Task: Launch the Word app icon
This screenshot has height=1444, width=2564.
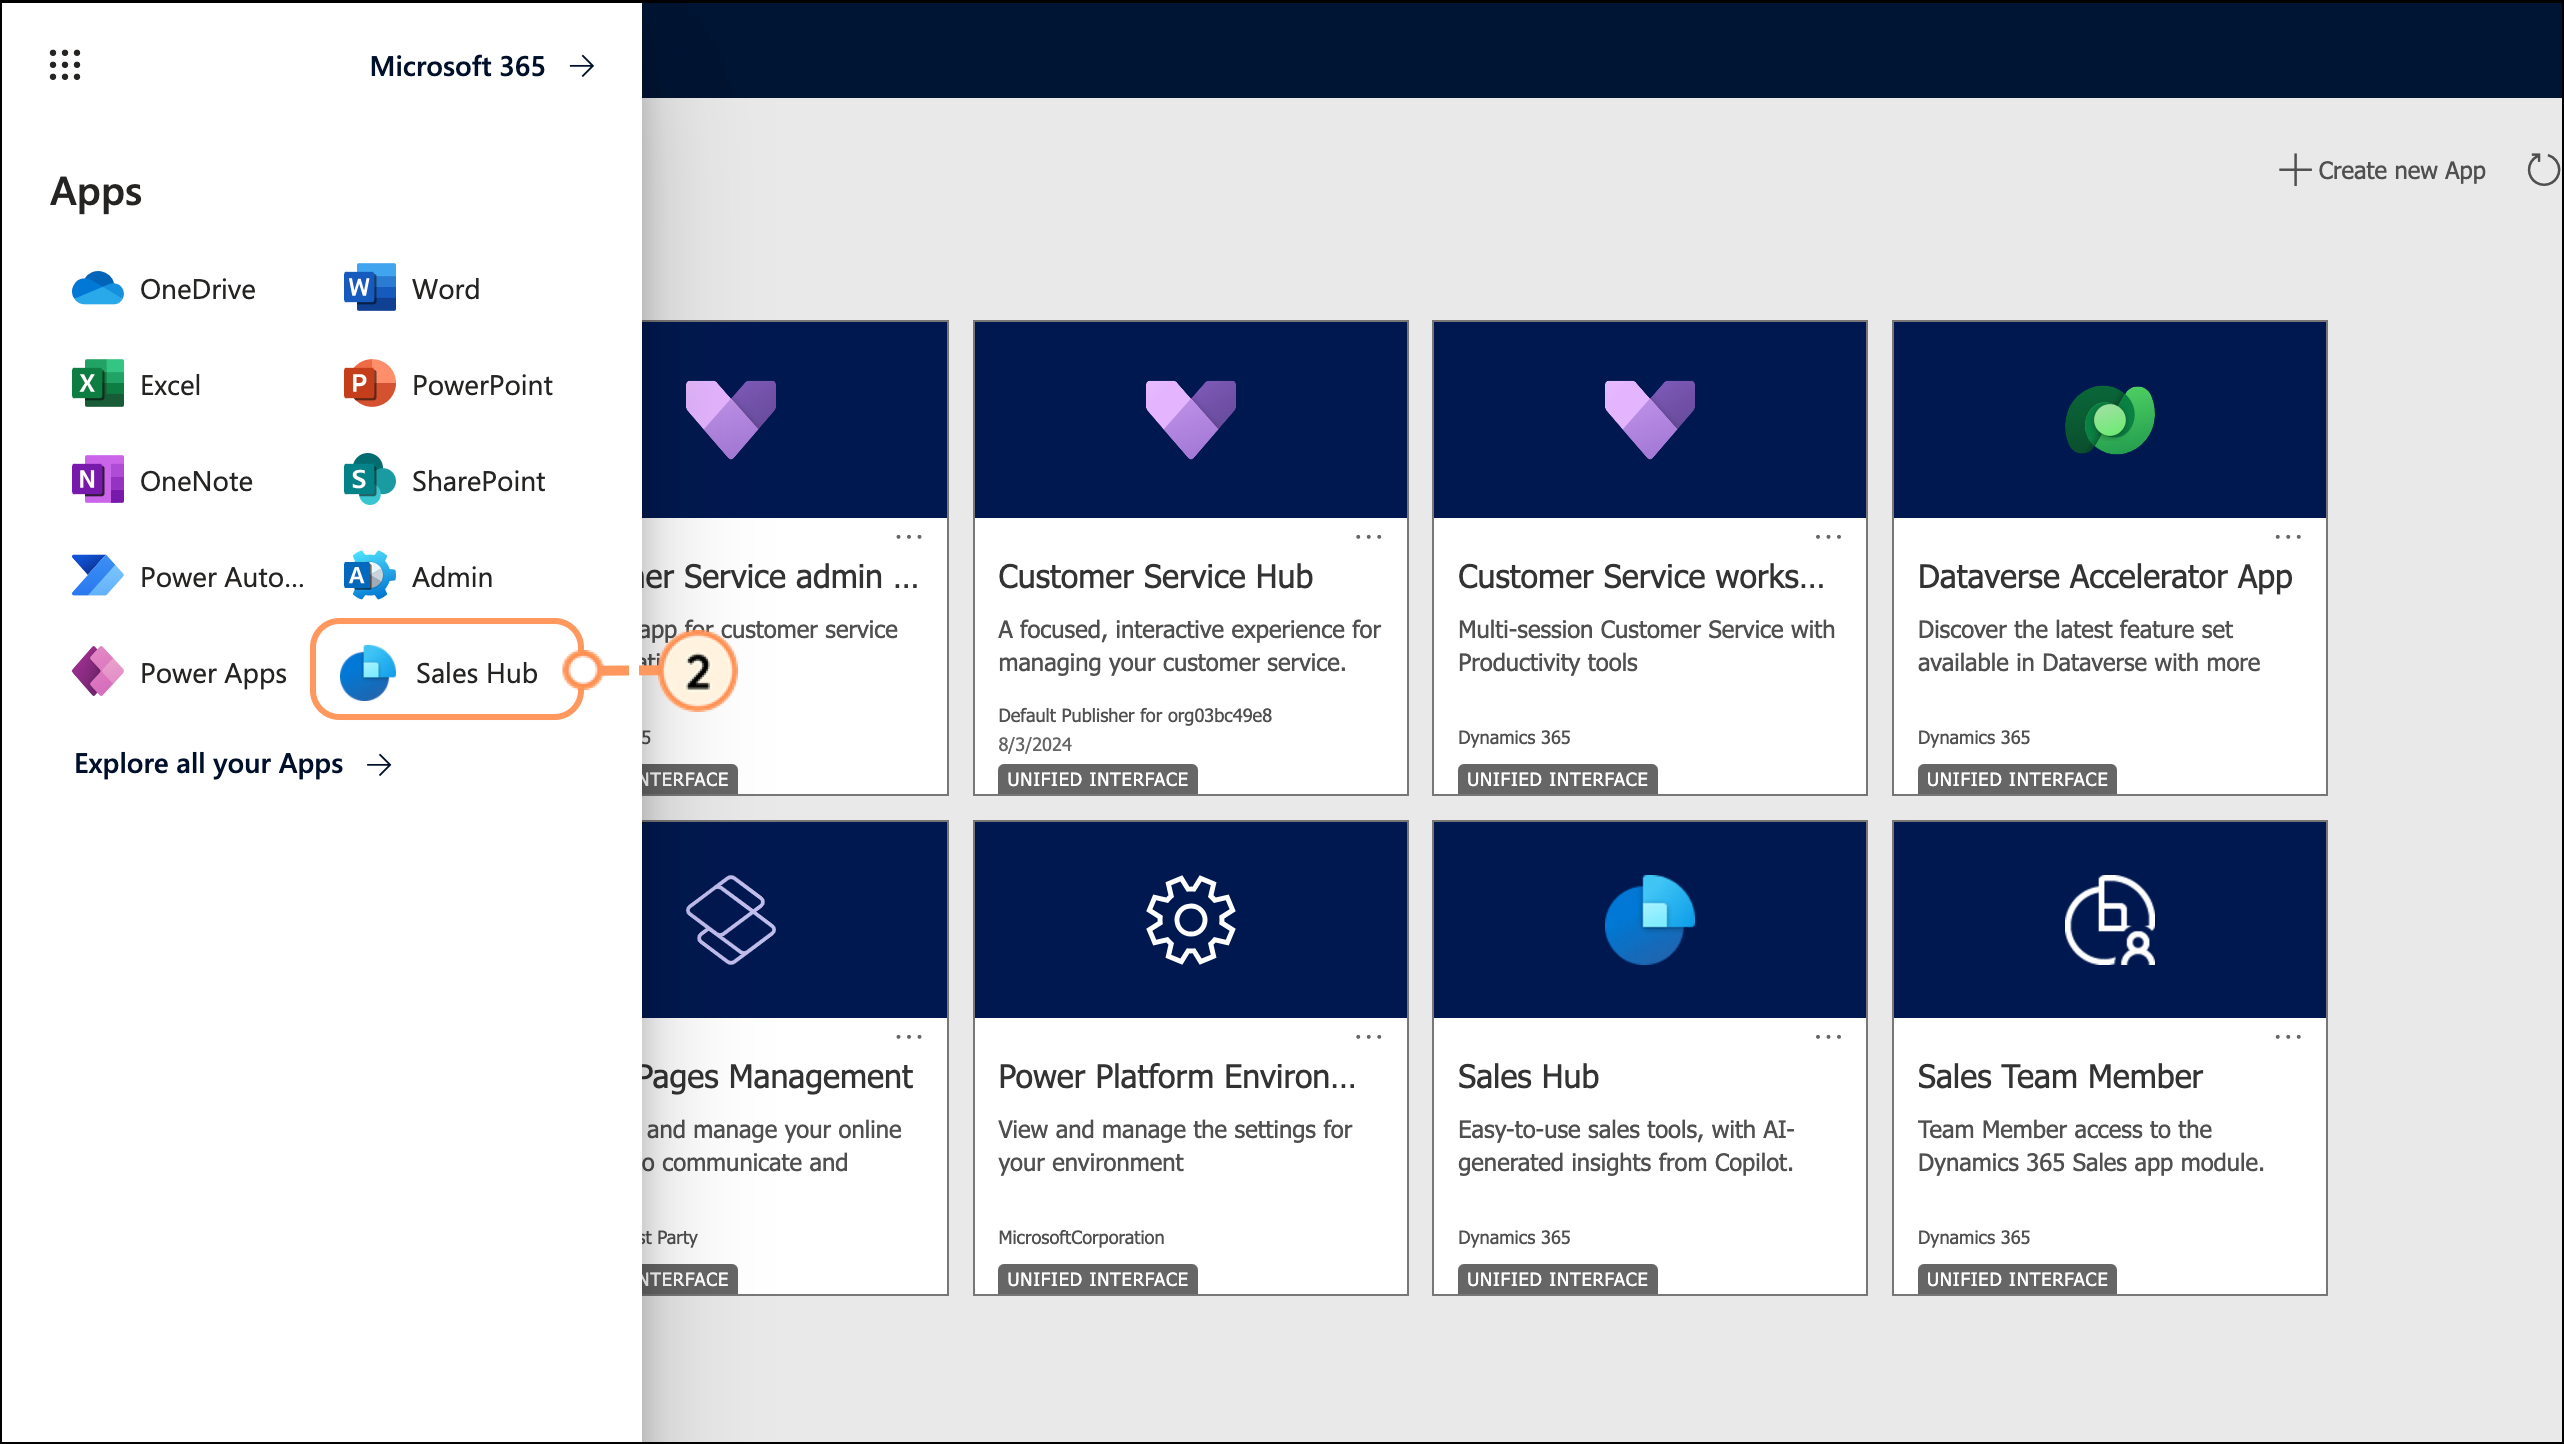Action: [369, 289]
